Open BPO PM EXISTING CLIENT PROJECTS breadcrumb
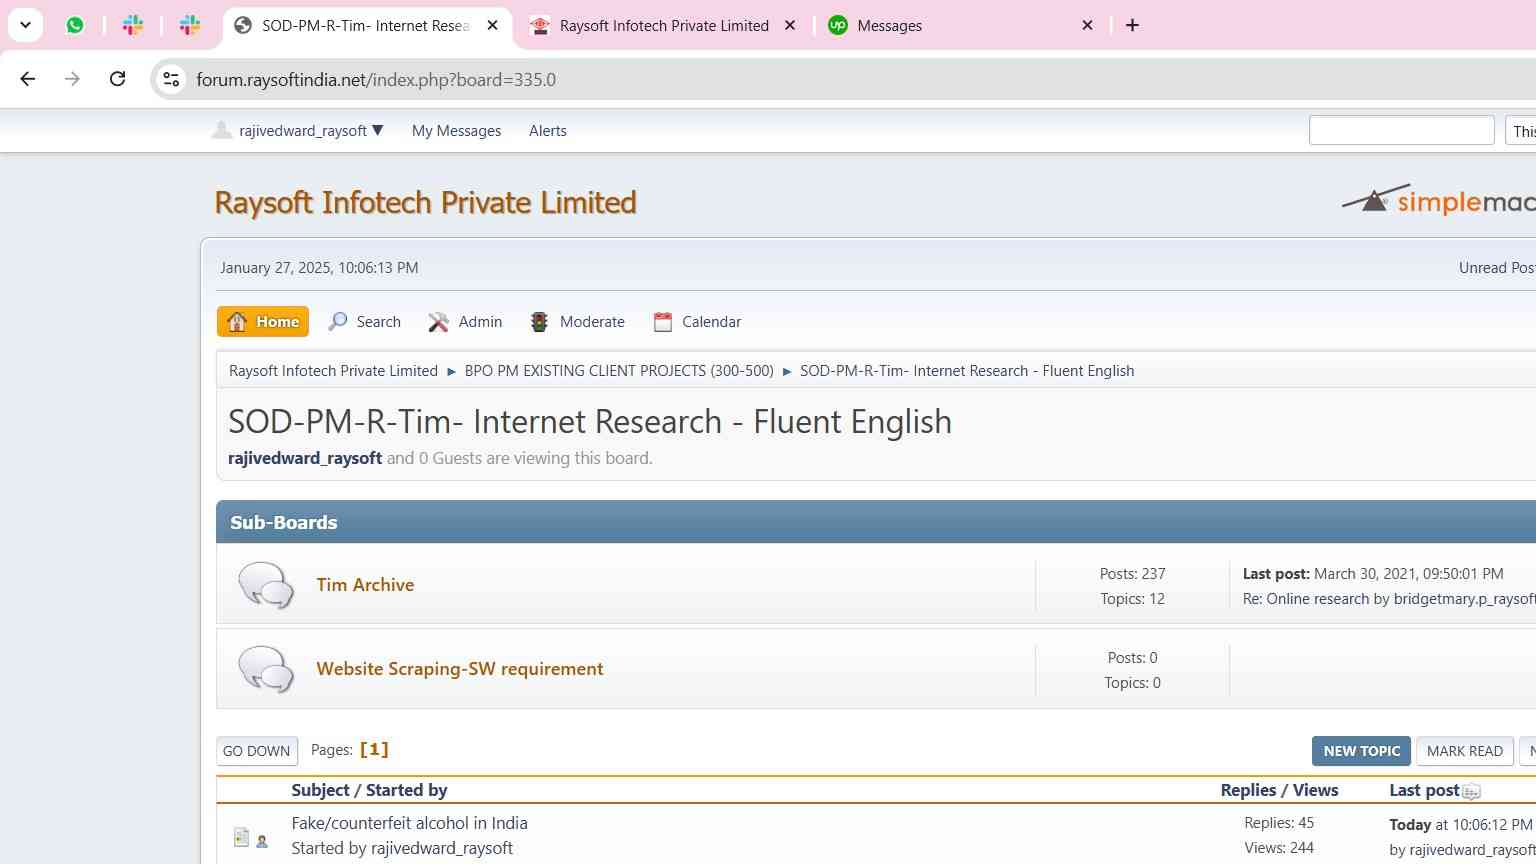 point(619,370)
